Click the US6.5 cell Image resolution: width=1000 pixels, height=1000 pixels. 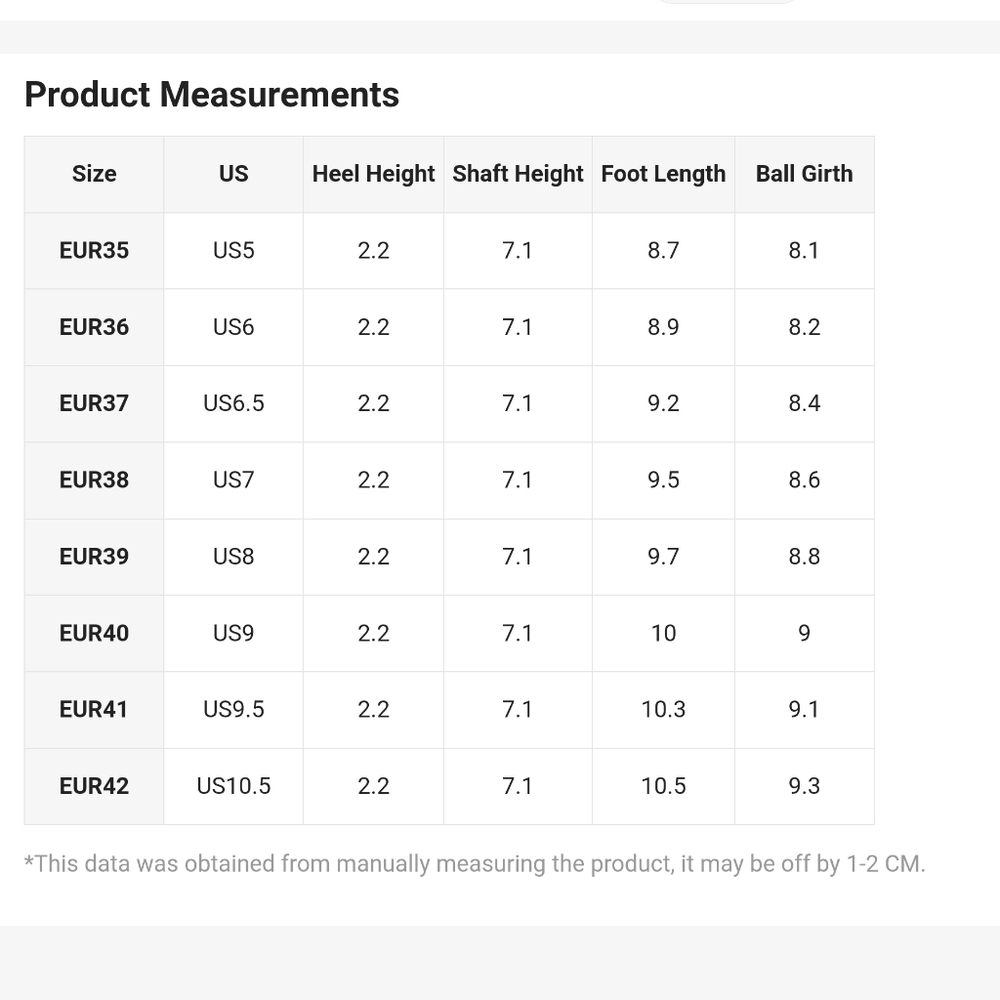coord(233,404)
